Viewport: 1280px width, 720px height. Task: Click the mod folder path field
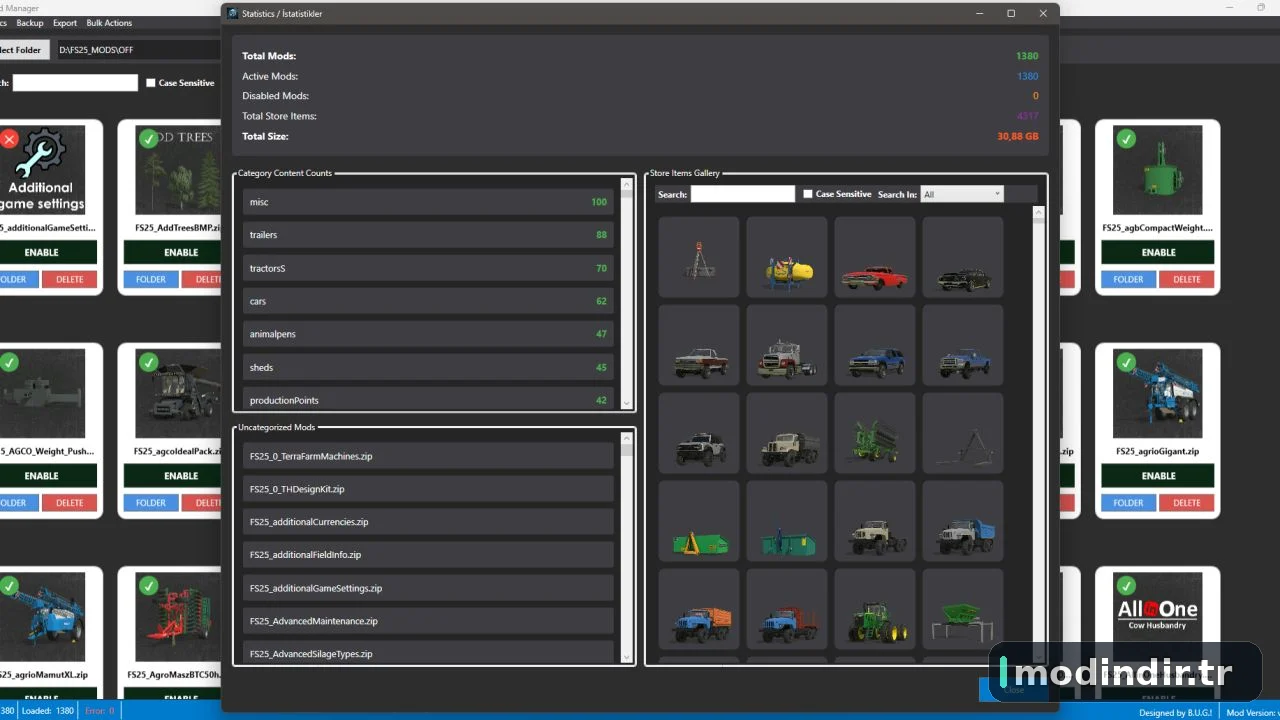(138, 50)
